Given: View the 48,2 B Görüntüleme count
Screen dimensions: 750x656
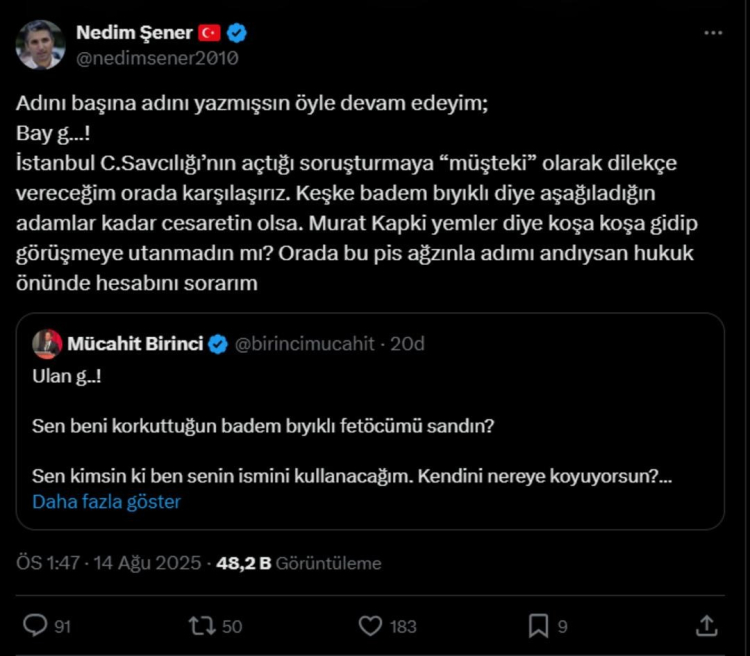Looking at the screenshot, I should tap(299, 563).
